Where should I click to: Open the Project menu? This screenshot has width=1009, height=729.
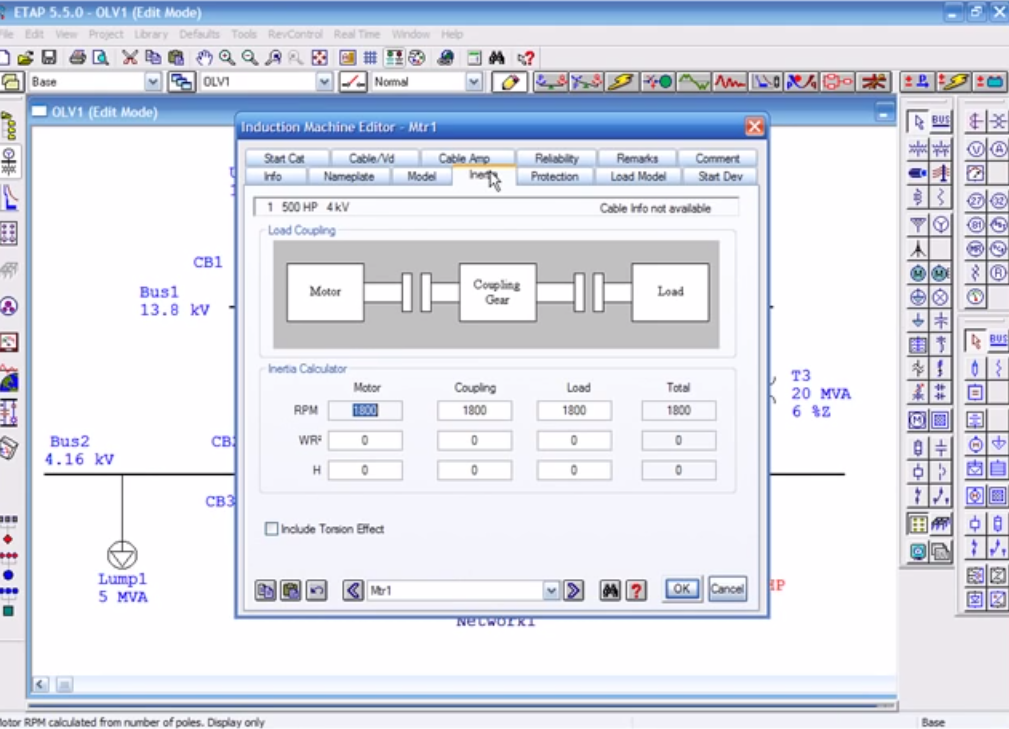[x=106, y=34]
